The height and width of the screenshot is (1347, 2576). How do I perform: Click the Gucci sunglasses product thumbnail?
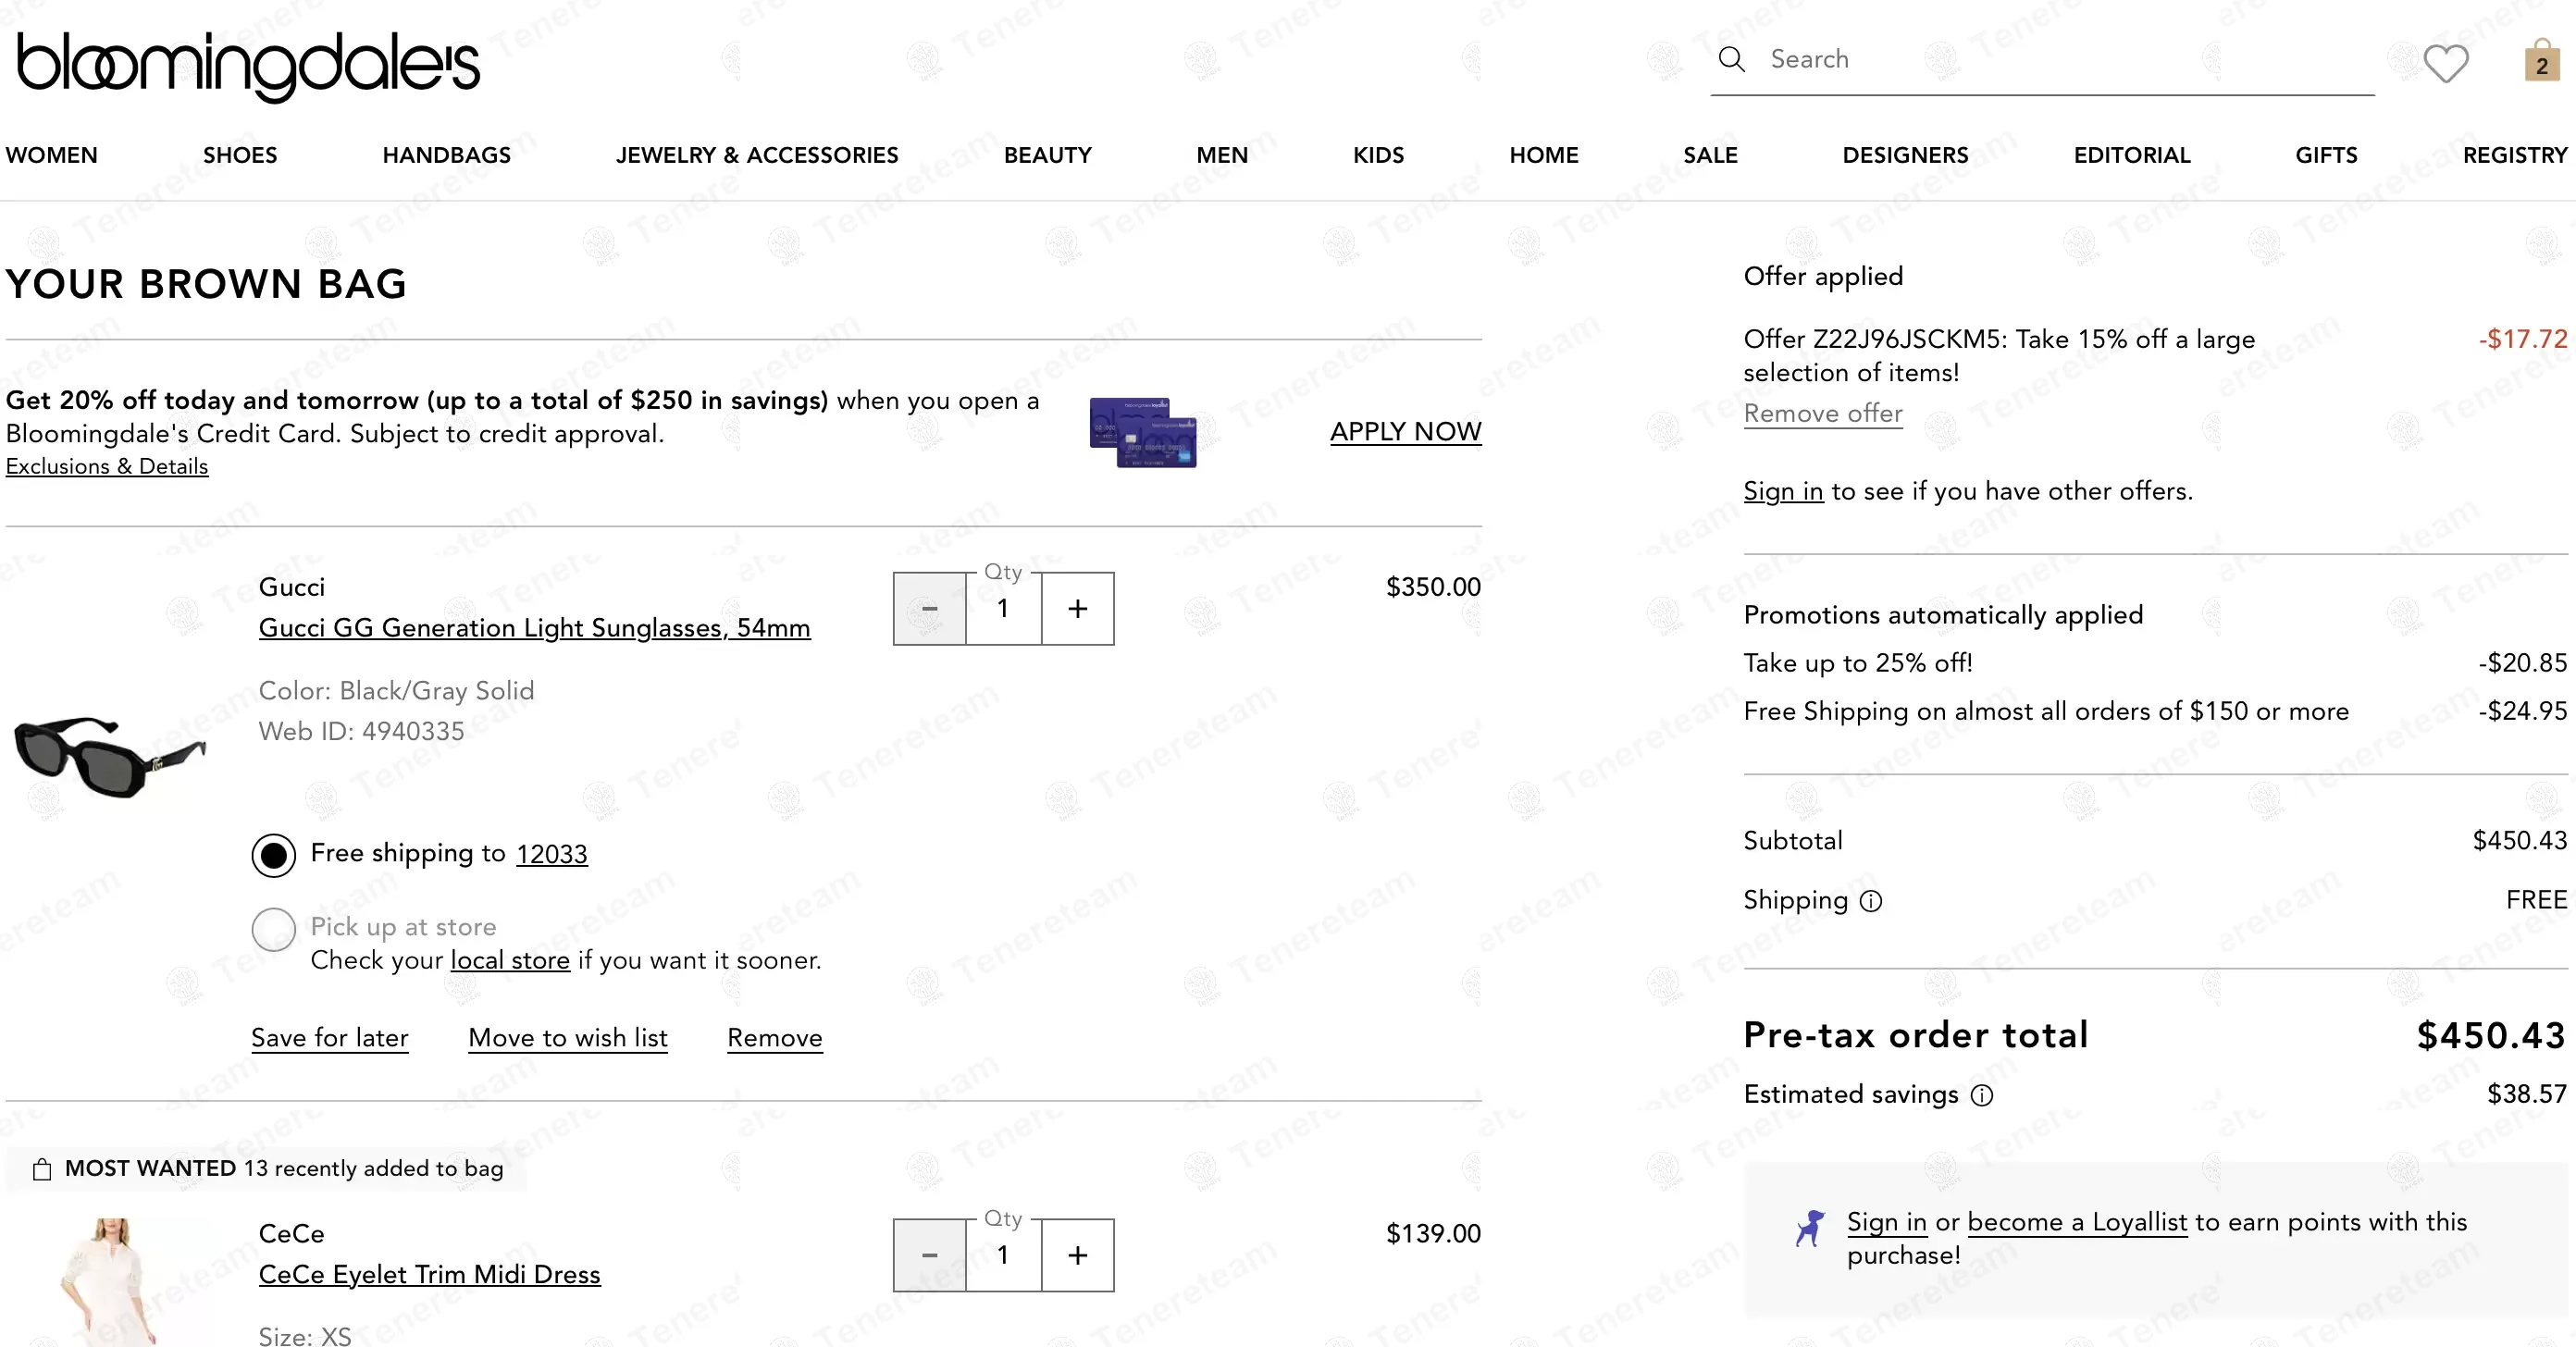[110, 756]
